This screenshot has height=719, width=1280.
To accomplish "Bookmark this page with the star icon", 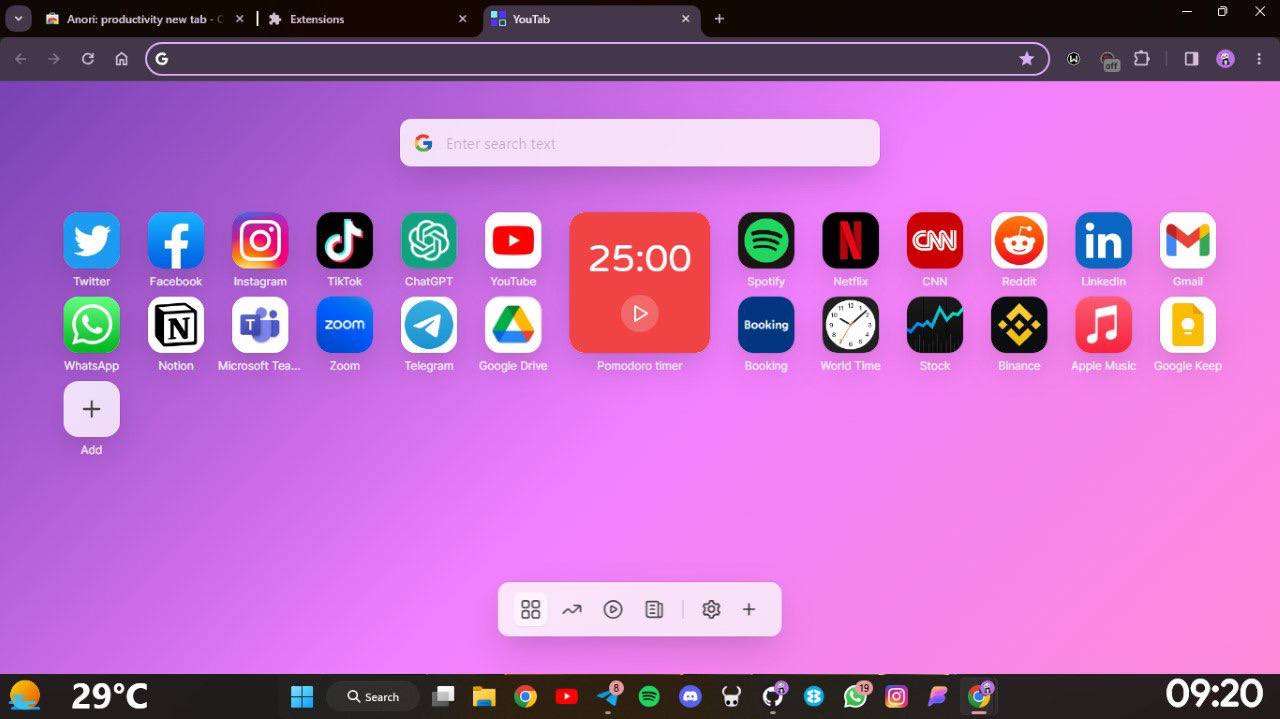I will 1027,59.
